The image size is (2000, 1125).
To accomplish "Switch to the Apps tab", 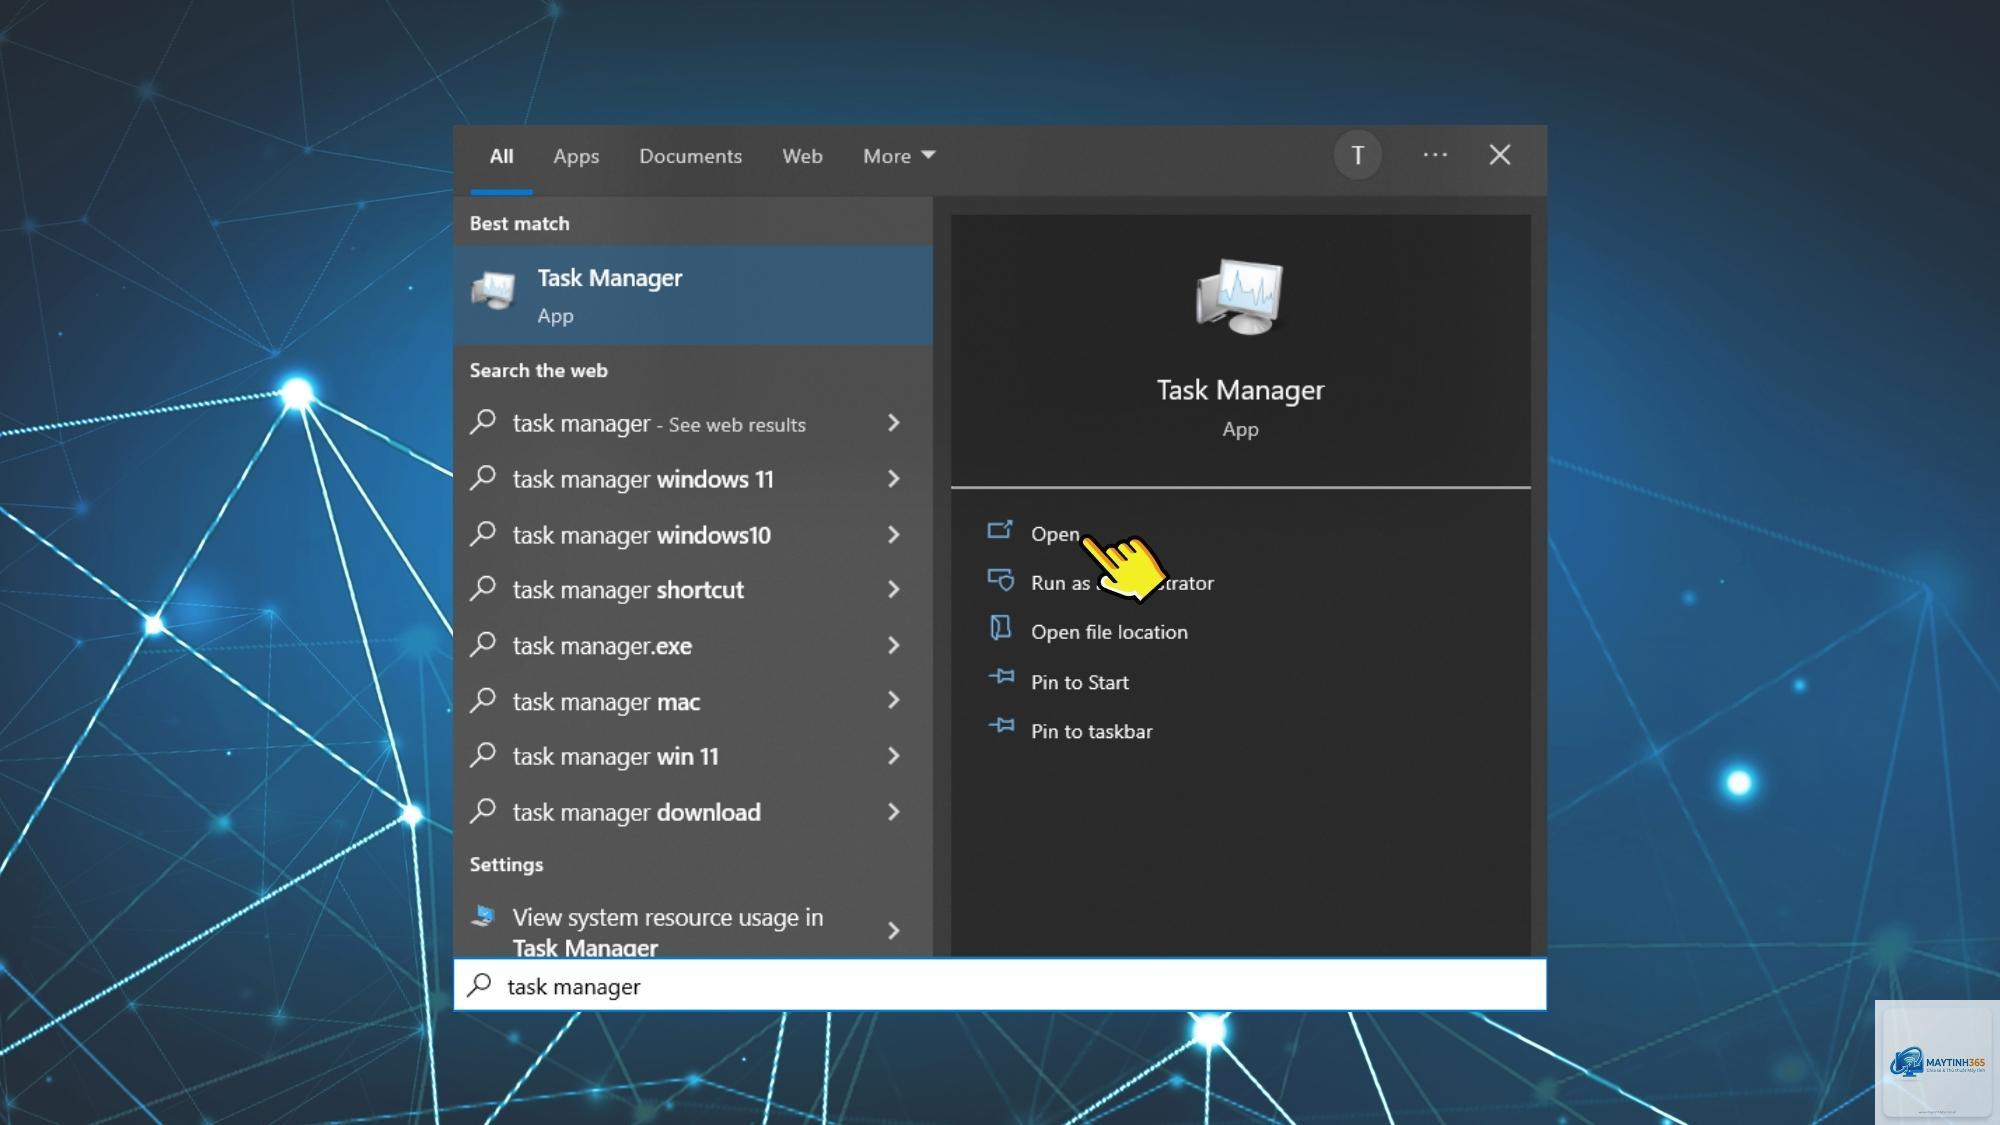I will coord(576,156).
